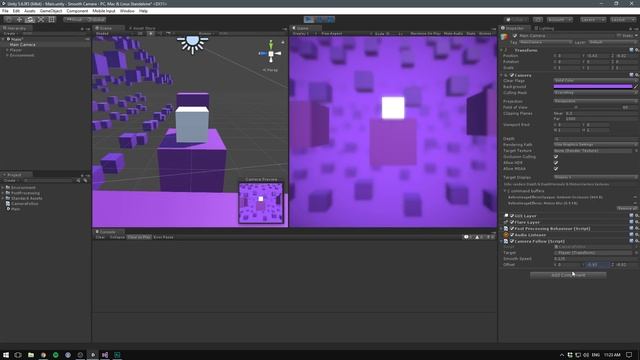Disable the GUI Layer component

(512, 216)
